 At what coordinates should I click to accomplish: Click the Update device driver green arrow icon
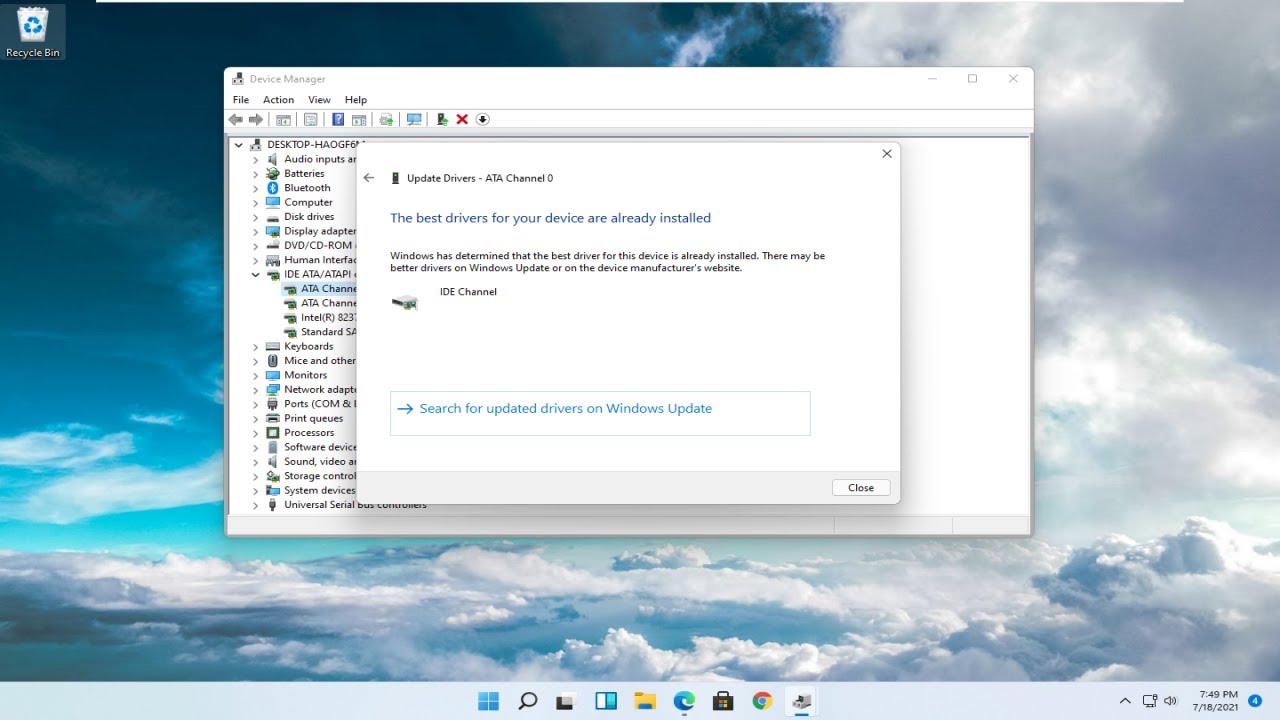[442, 119]
